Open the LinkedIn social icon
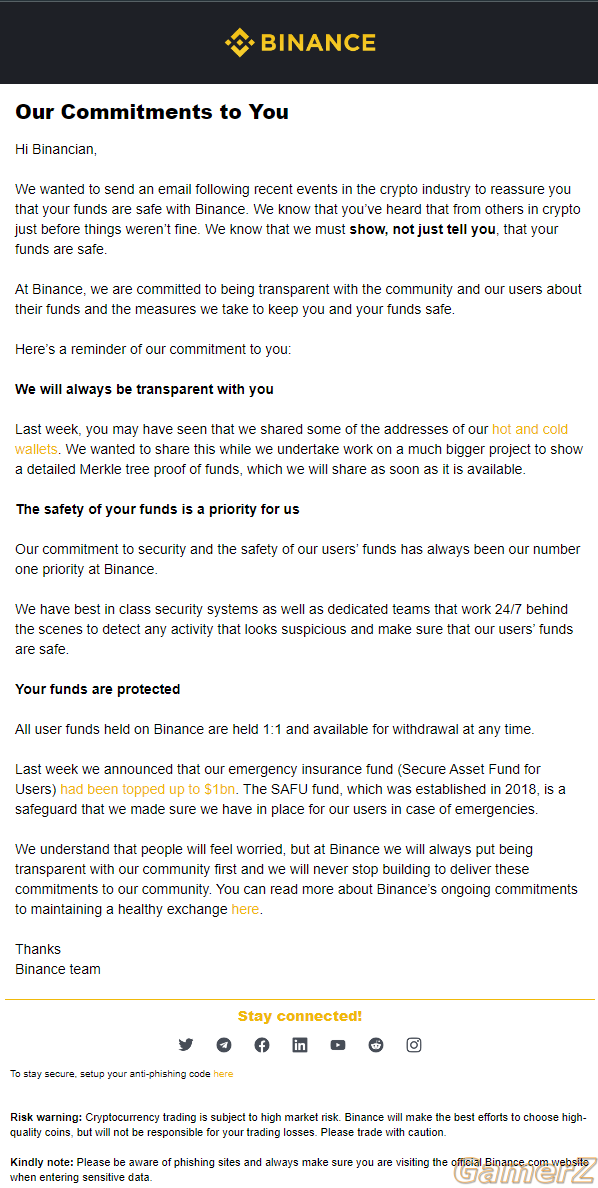 (300, 1045)
